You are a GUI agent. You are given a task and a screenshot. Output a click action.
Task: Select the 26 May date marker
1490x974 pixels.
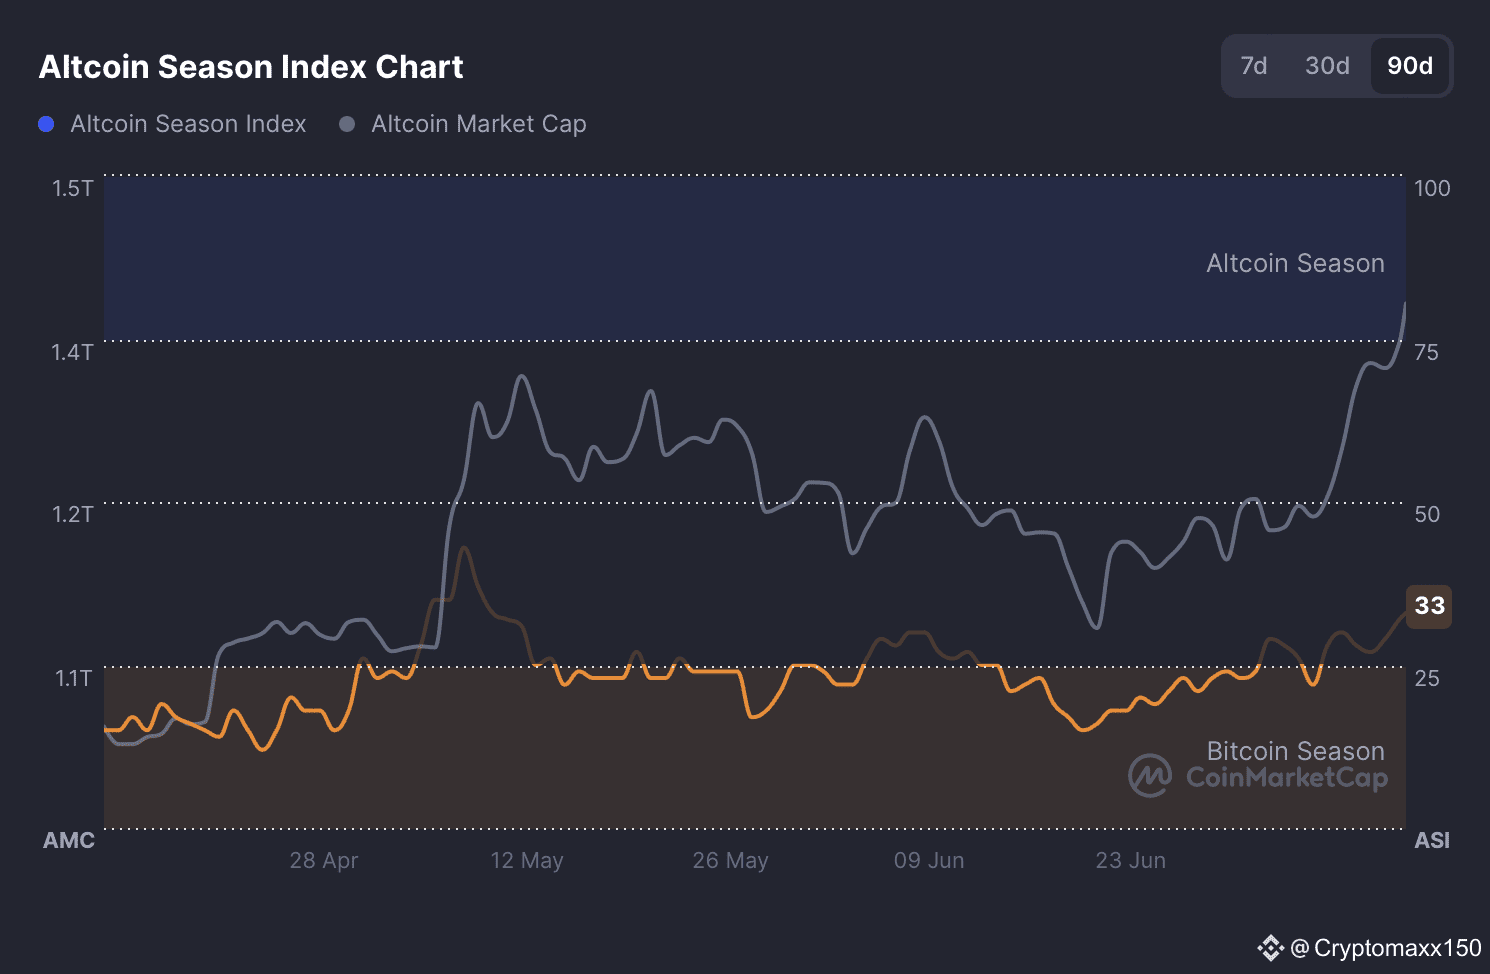tap(730, 860)
